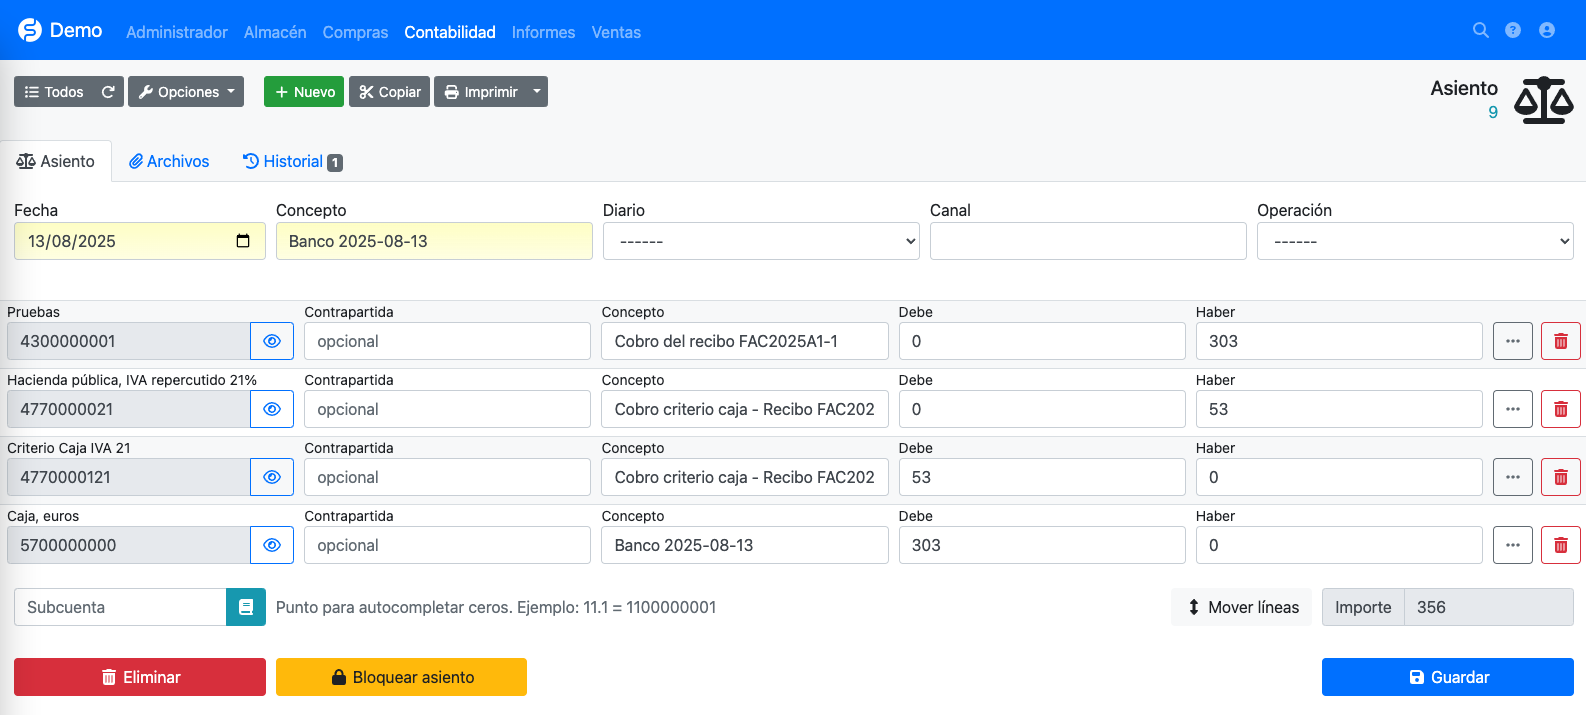Image resolution: width=1586 pixels, height=715 pixels.
Task: Expand the Diario dropdown
Action: tap(760, 241)
